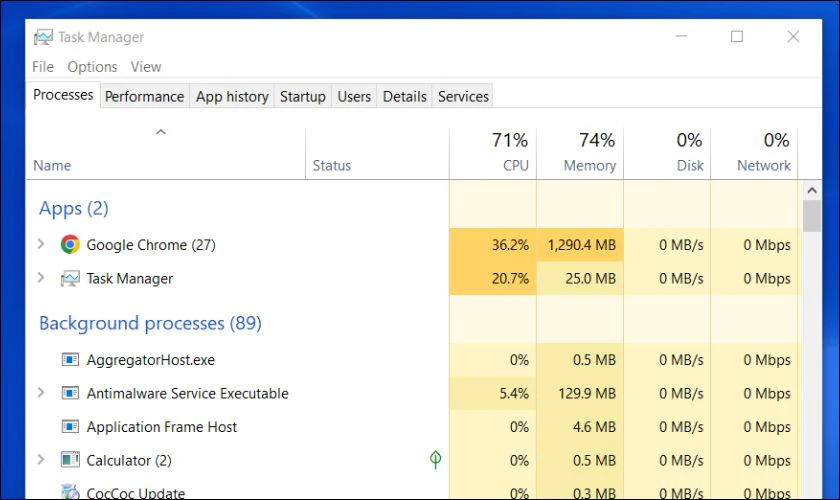Switch to the Performance tab
840x500 pixels.
pos(144,96)
